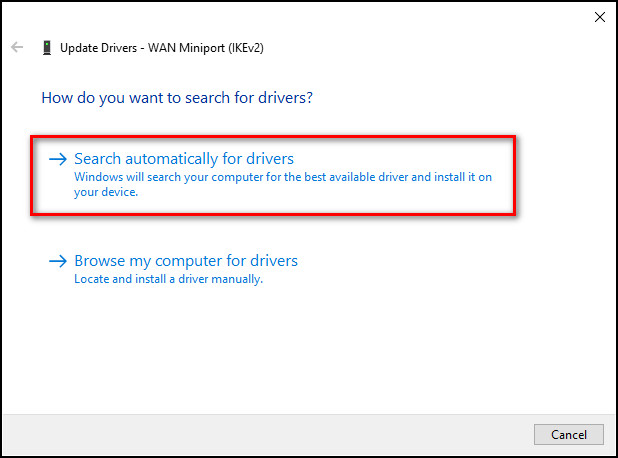Click 'Windows will search your computer' description text
618x458 pixels.
pos(283,184)
